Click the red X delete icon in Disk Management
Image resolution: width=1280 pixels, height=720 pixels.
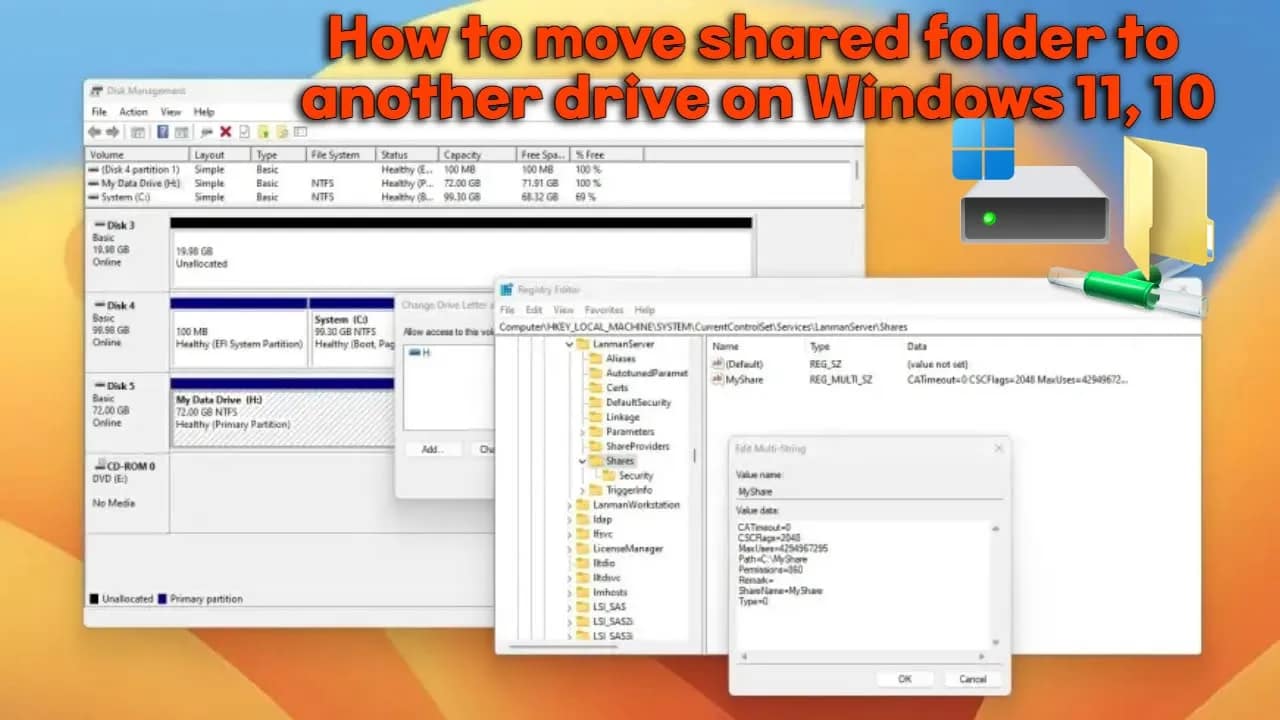point(225,129)
